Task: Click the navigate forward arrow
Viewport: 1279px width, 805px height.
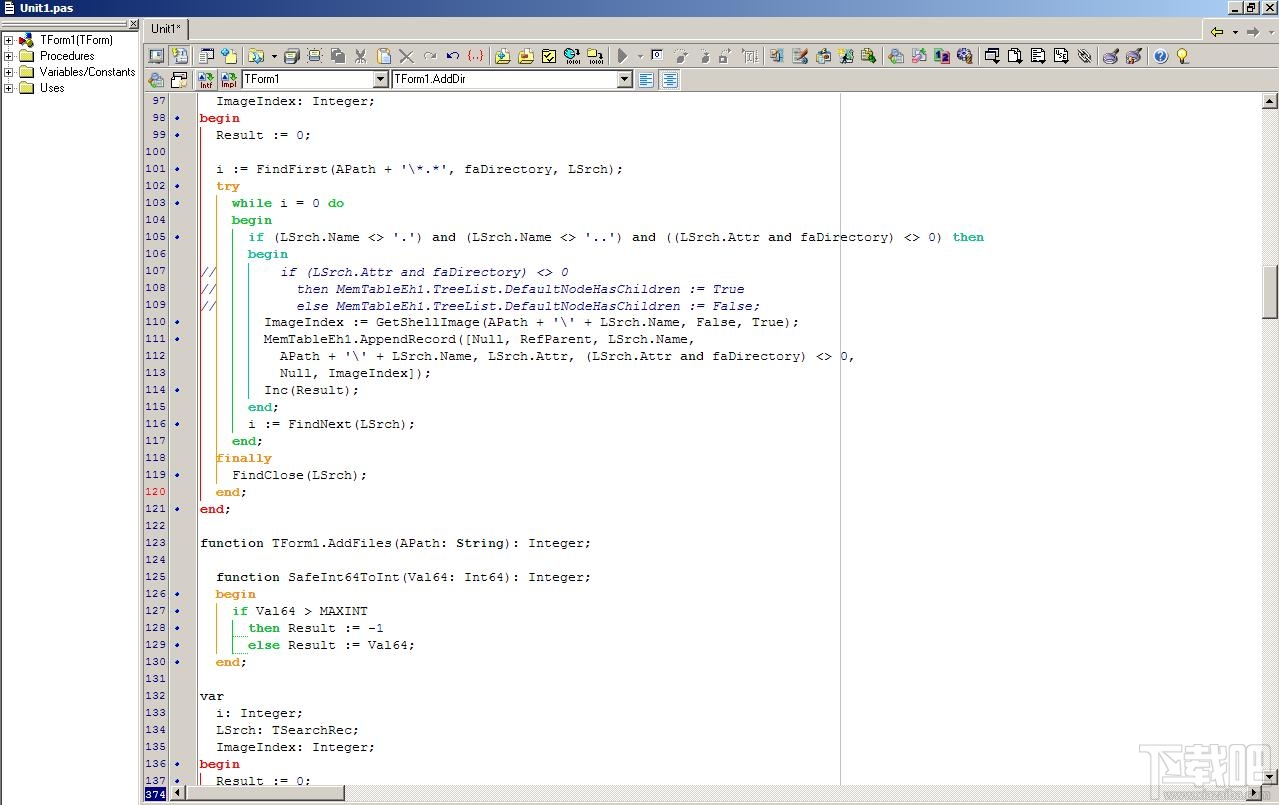Action: click(x=1252, y=32)
